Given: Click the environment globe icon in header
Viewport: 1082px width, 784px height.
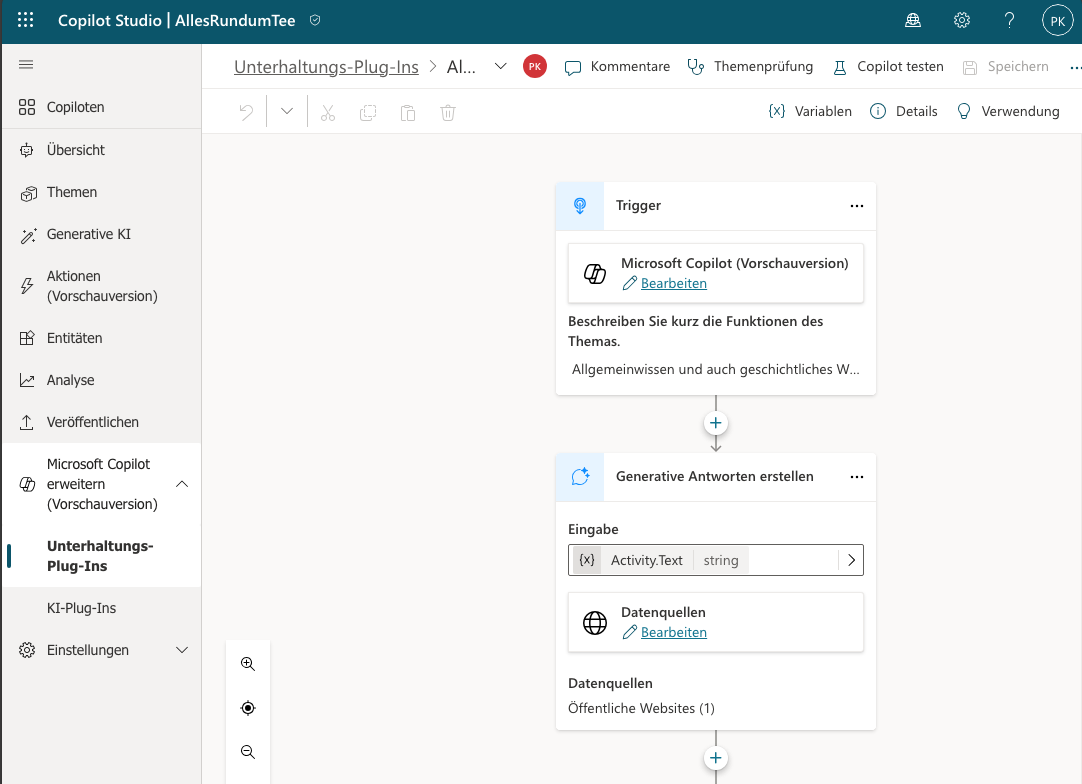Looking at the screenshot, I should click(913, 21).
